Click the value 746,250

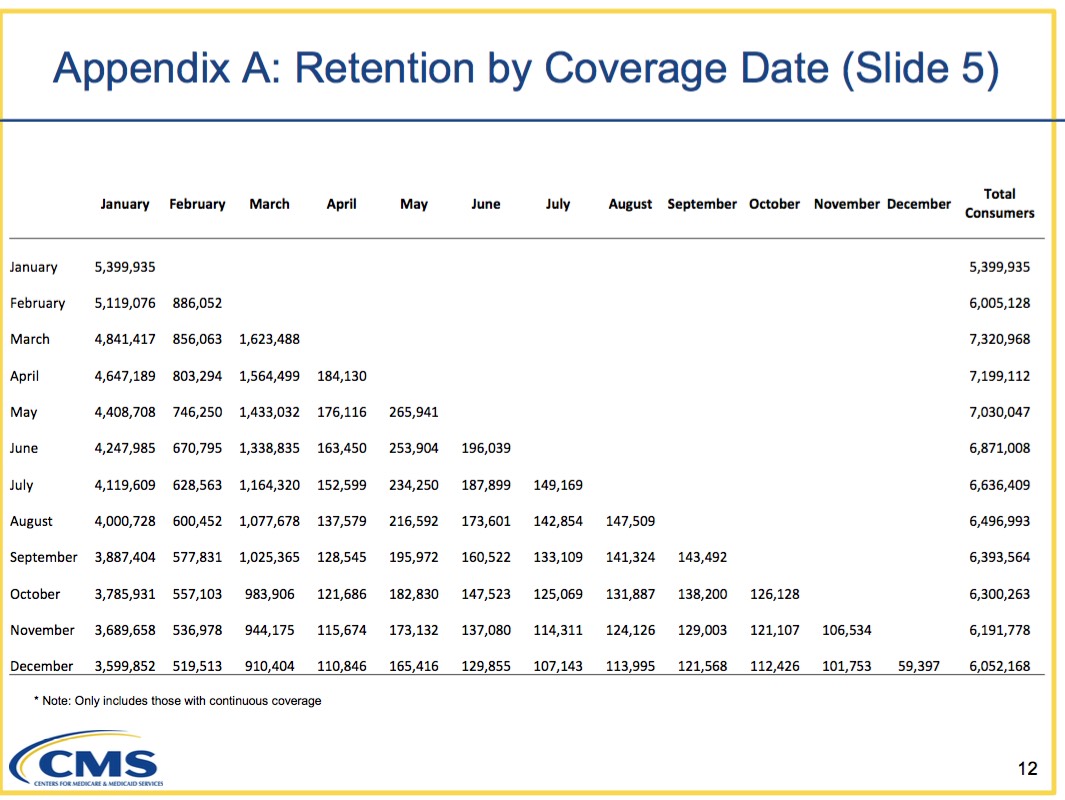click(197, 412)
